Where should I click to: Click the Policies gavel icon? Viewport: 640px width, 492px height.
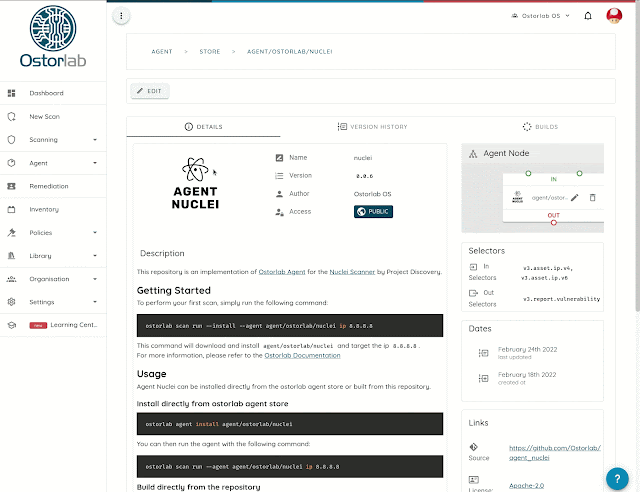11,233
